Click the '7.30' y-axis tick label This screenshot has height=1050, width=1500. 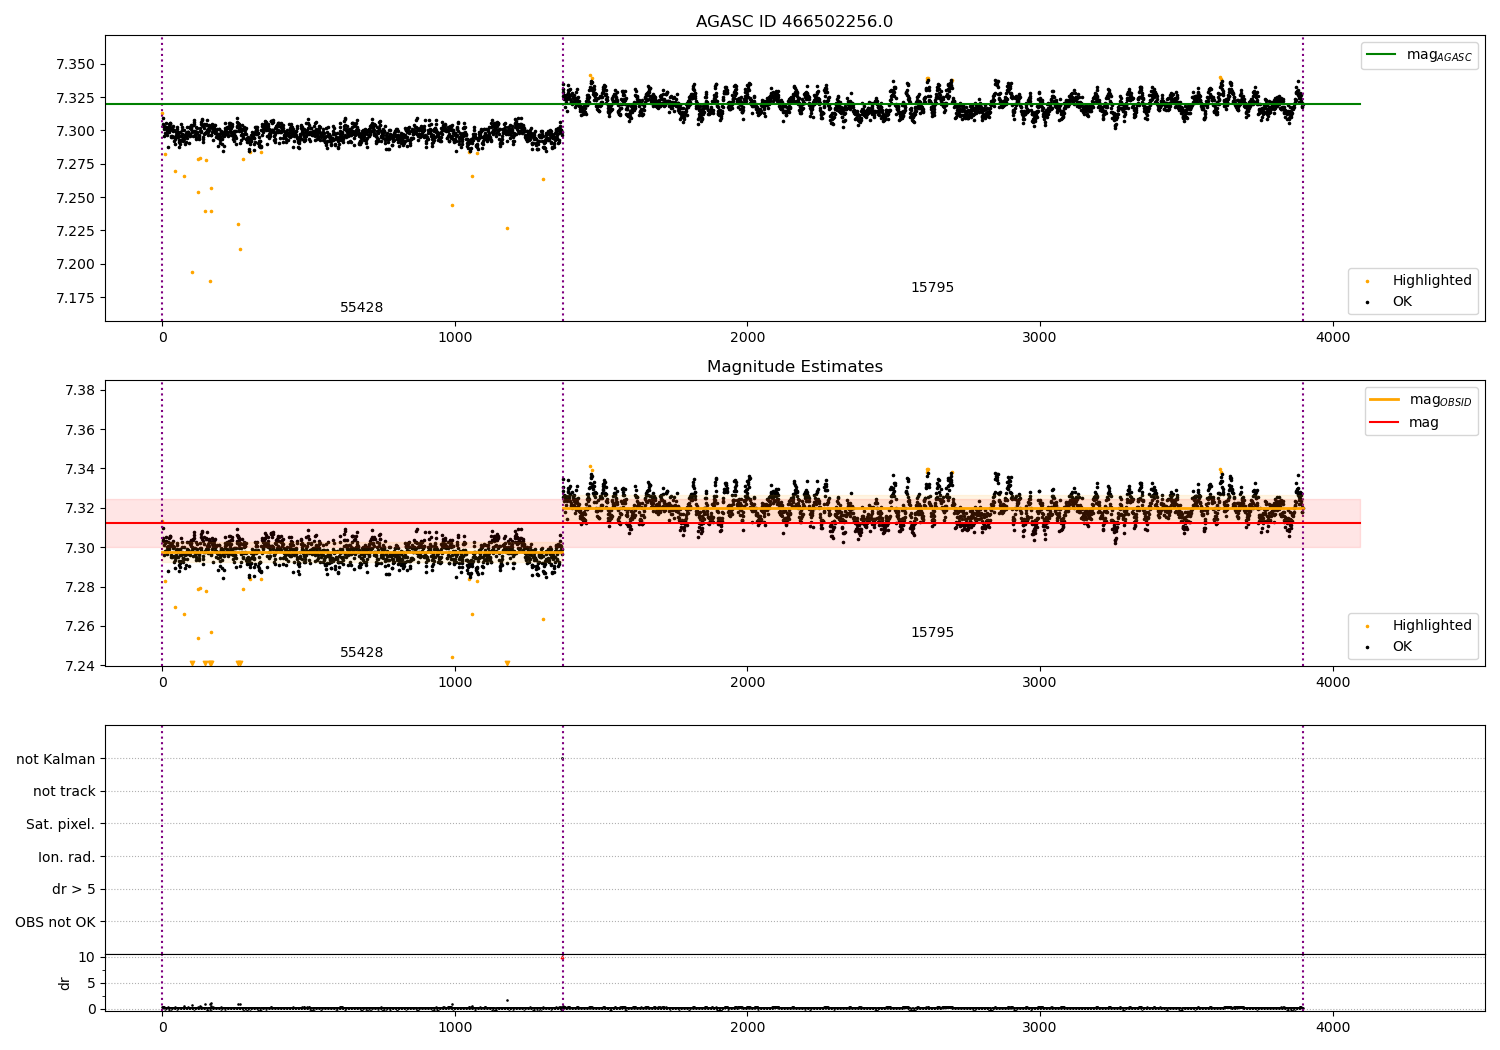coord(80,548)
